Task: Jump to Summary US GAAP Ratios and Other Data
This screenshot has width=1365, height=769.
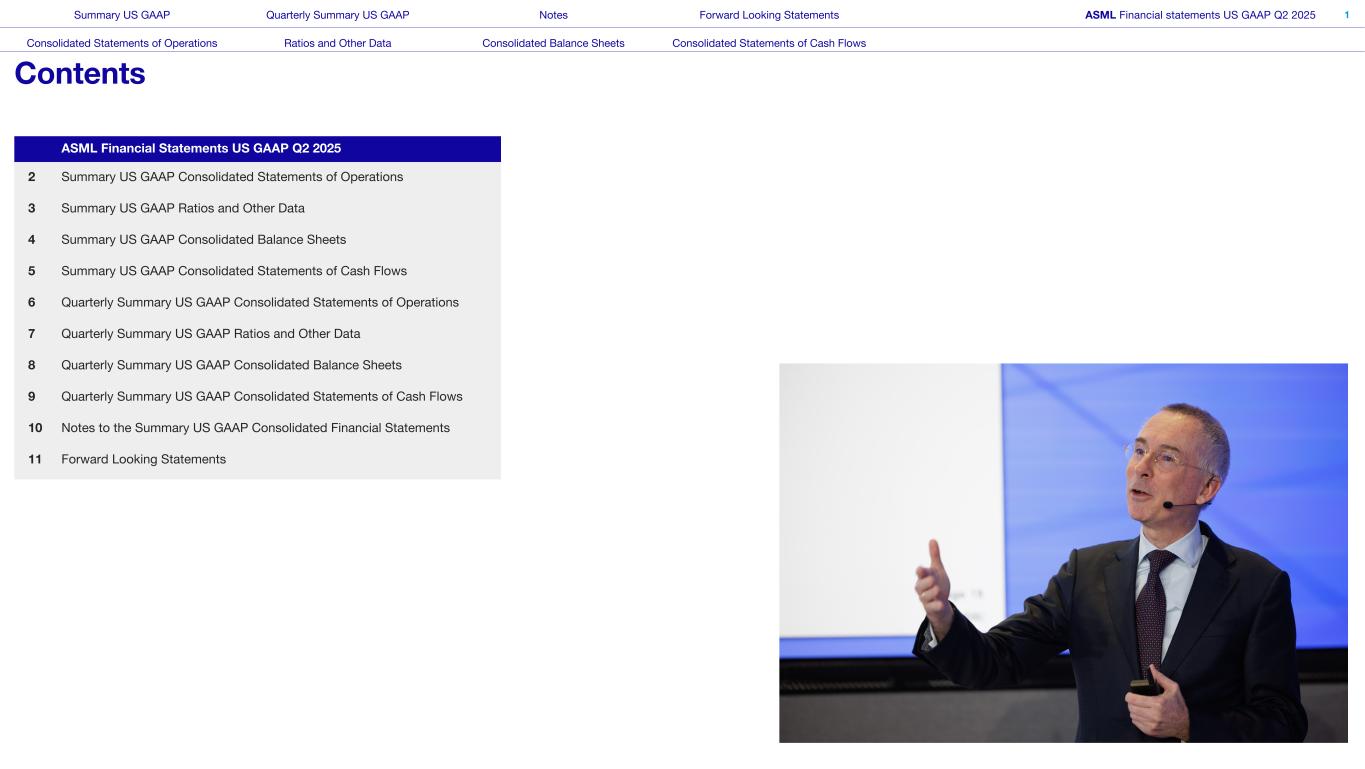Action: coord(183,208)
